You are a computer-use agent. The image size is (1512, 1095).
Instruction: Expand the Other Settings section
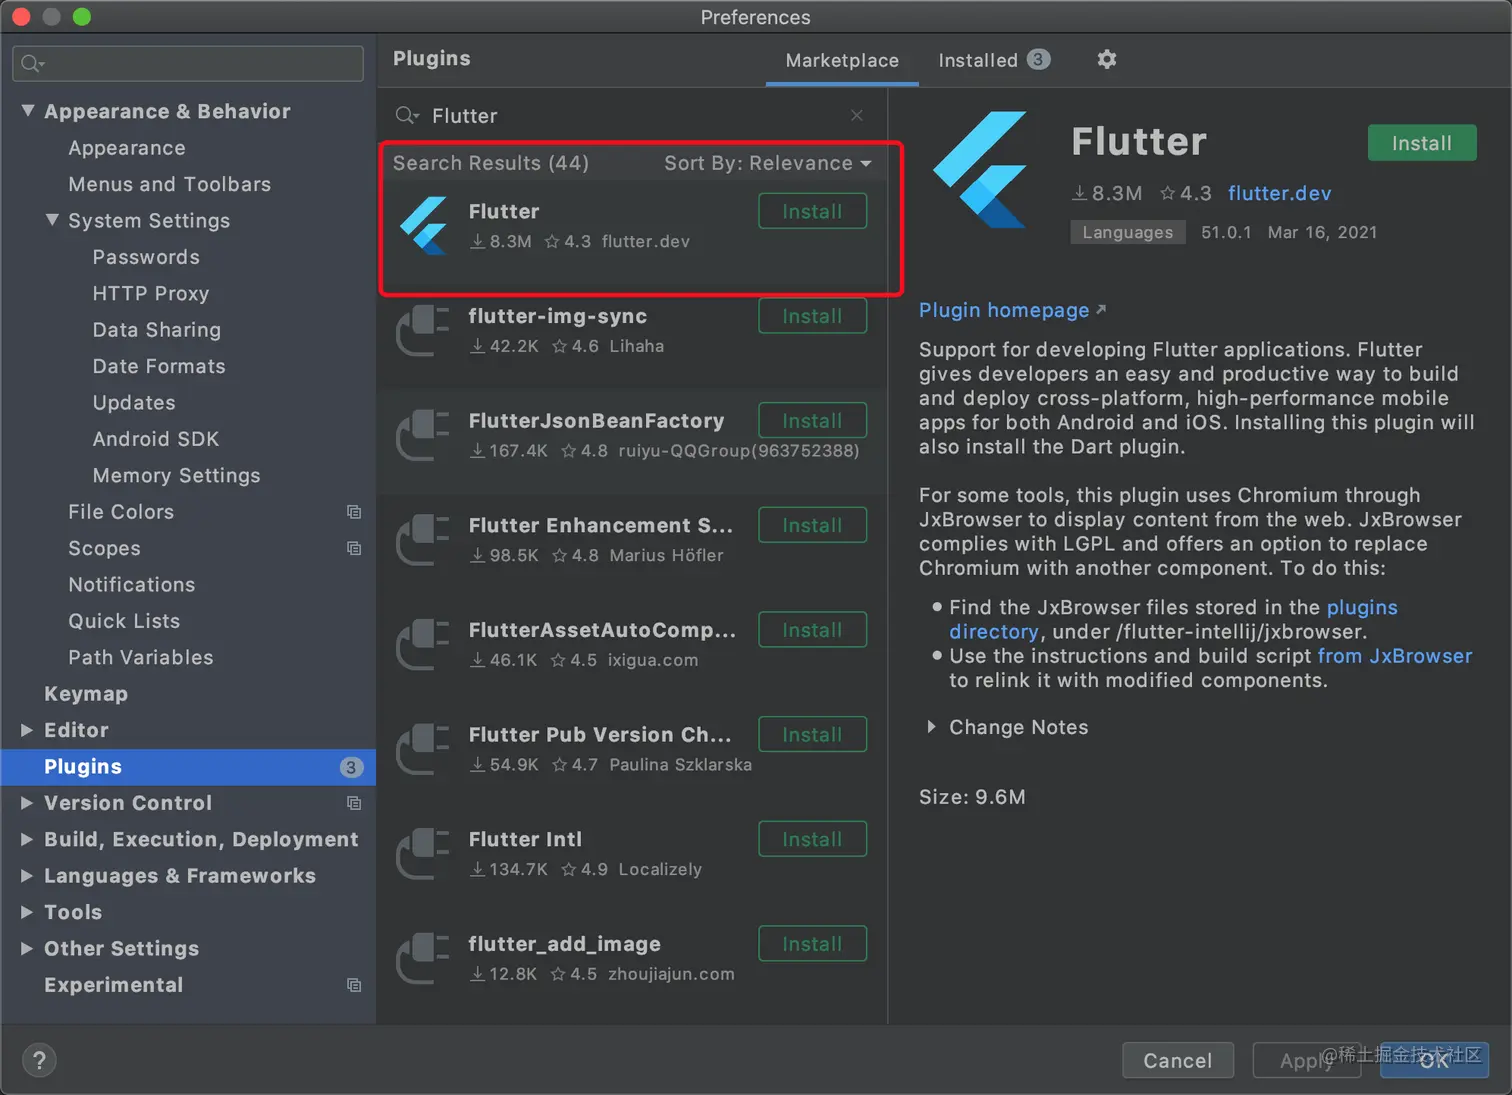point(27,949)
